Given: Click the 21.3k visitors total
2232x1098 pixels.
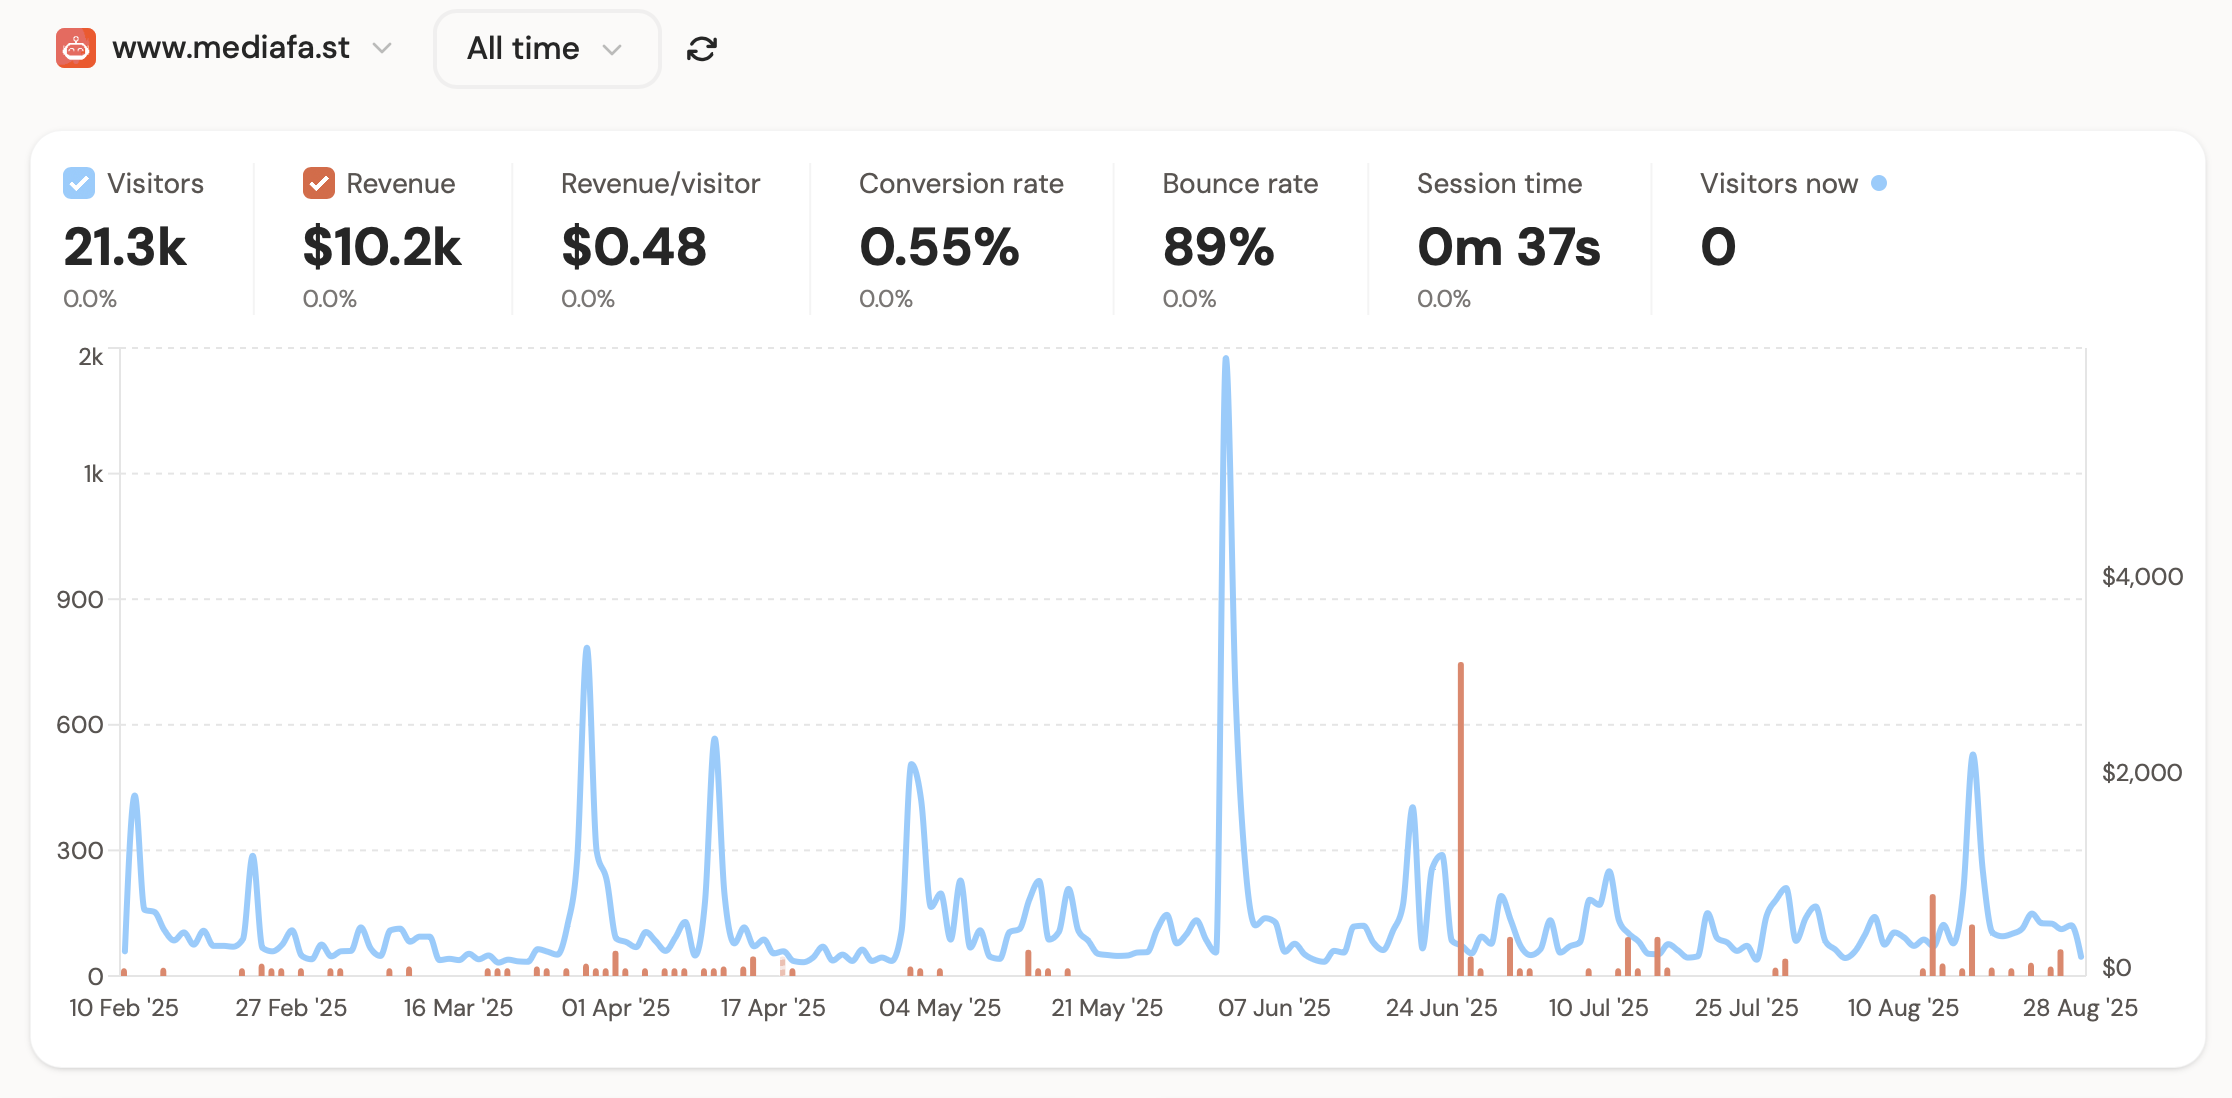Looking at the screenshot, I should (x=125, y=247).
